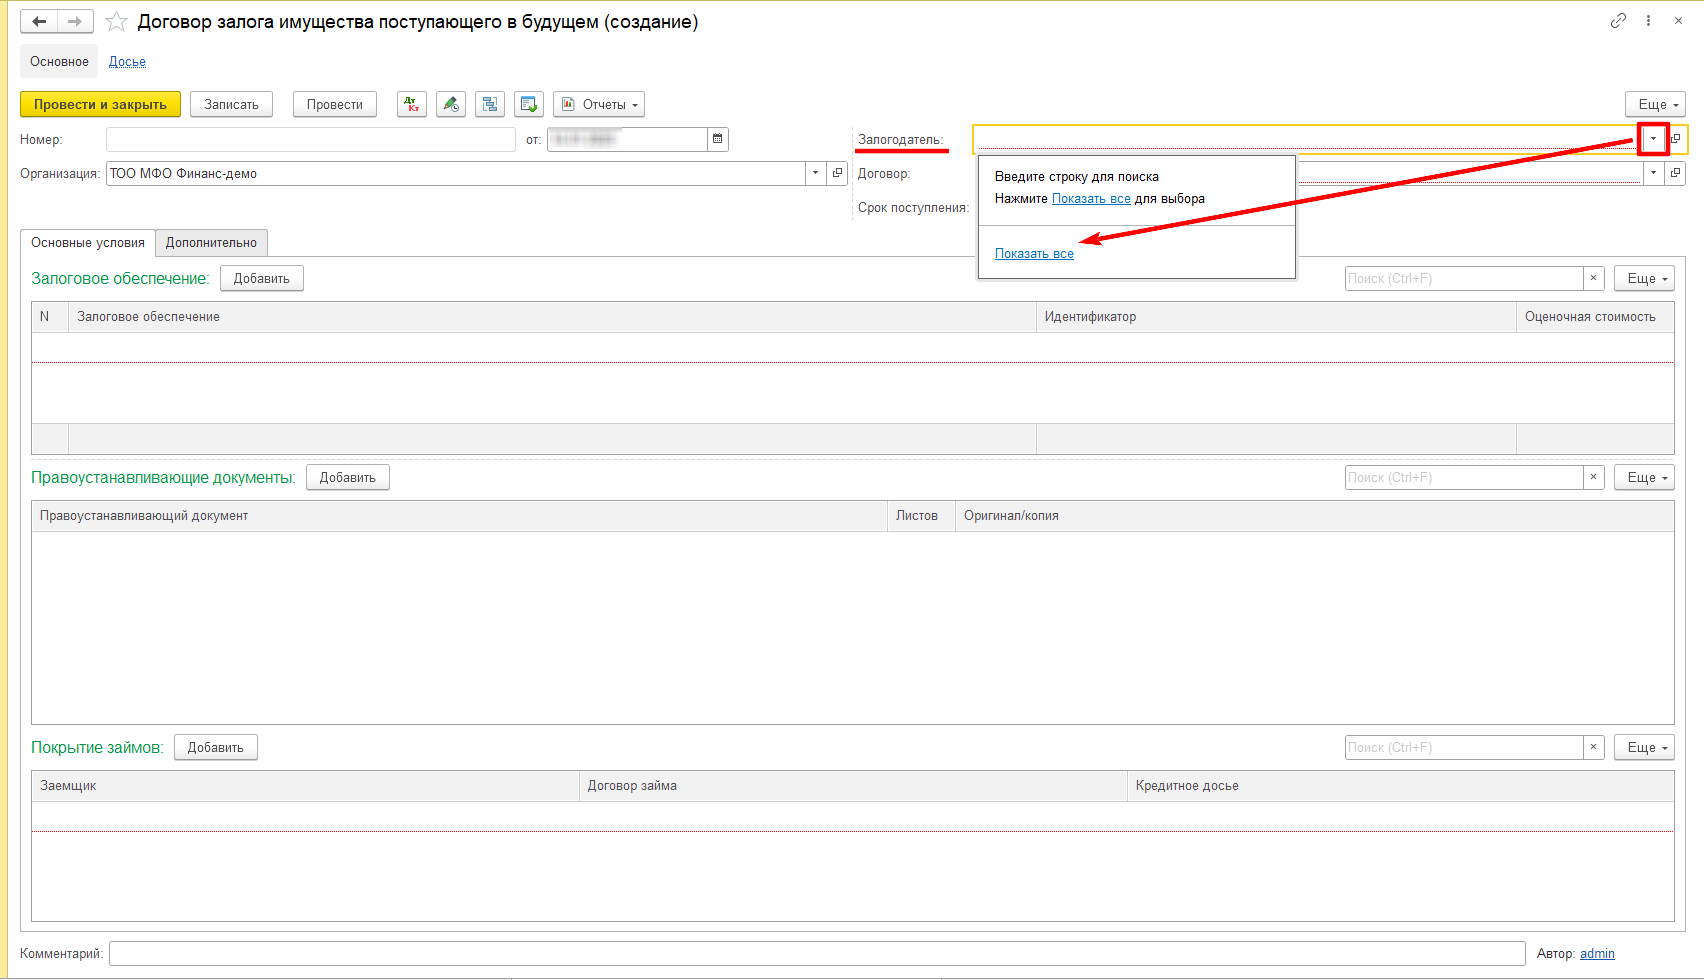Click the Оригинал/копия column header
1704x980 pixels.
point(1315,516)
